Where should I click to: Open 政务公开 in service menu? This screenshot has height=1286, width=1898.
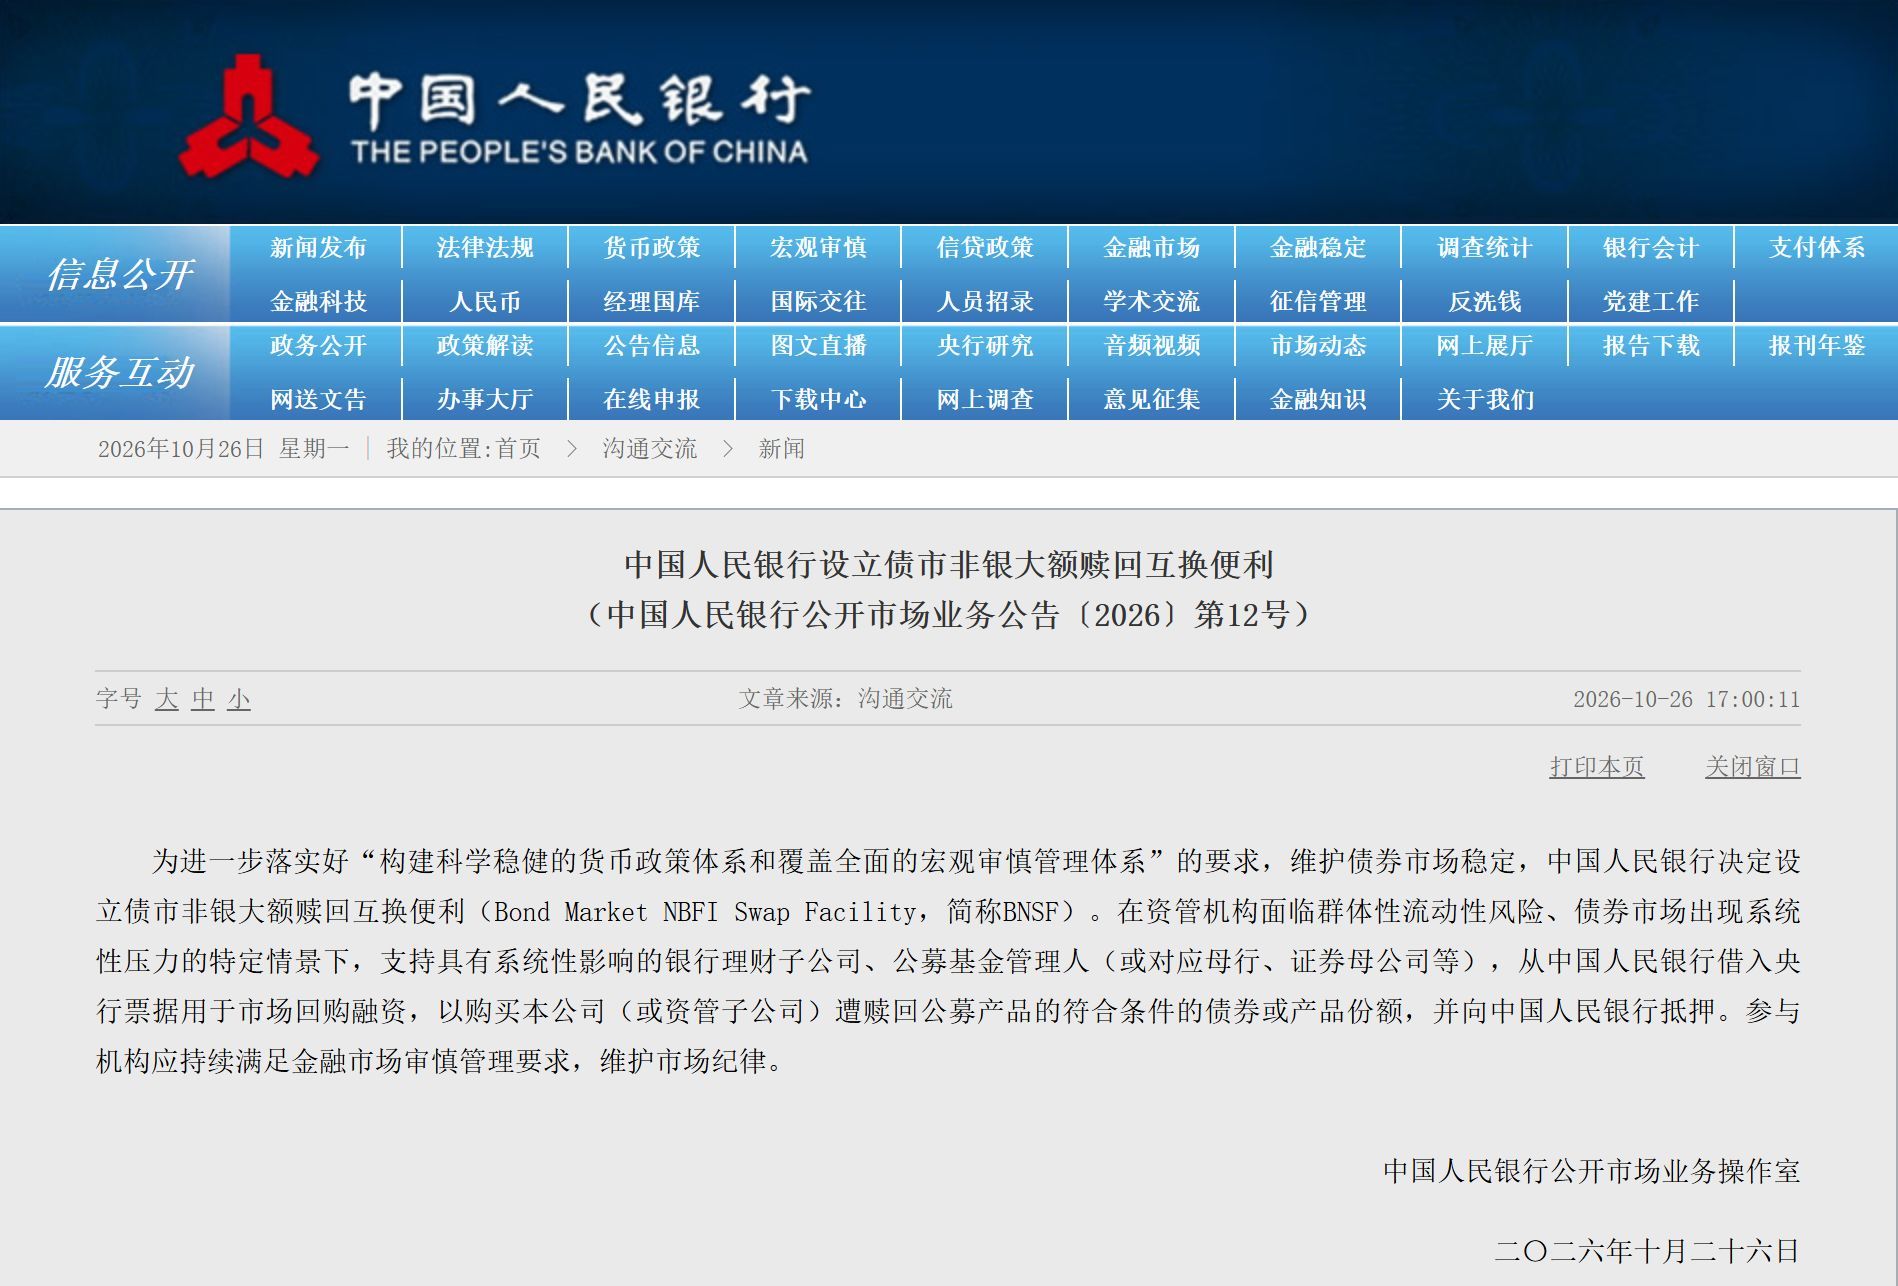click(318, 346)
